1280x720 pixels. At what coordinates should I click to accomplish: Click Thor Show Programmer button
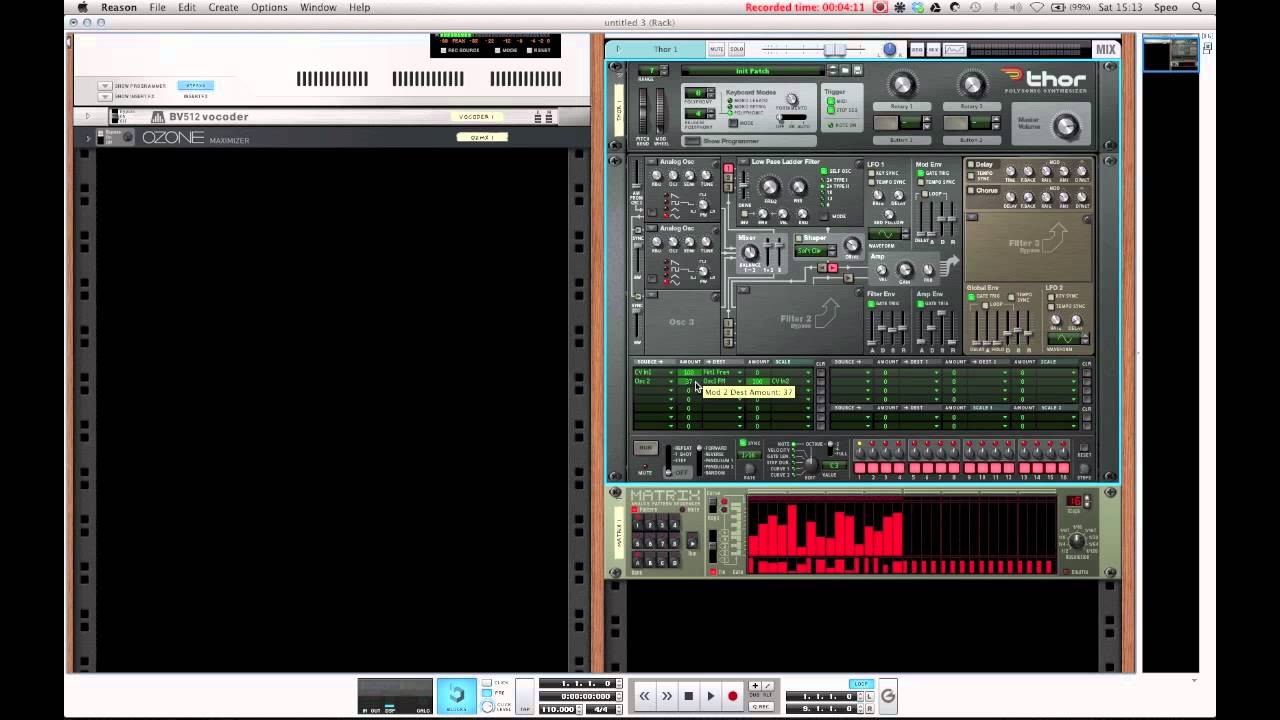(x=693, y=141)
